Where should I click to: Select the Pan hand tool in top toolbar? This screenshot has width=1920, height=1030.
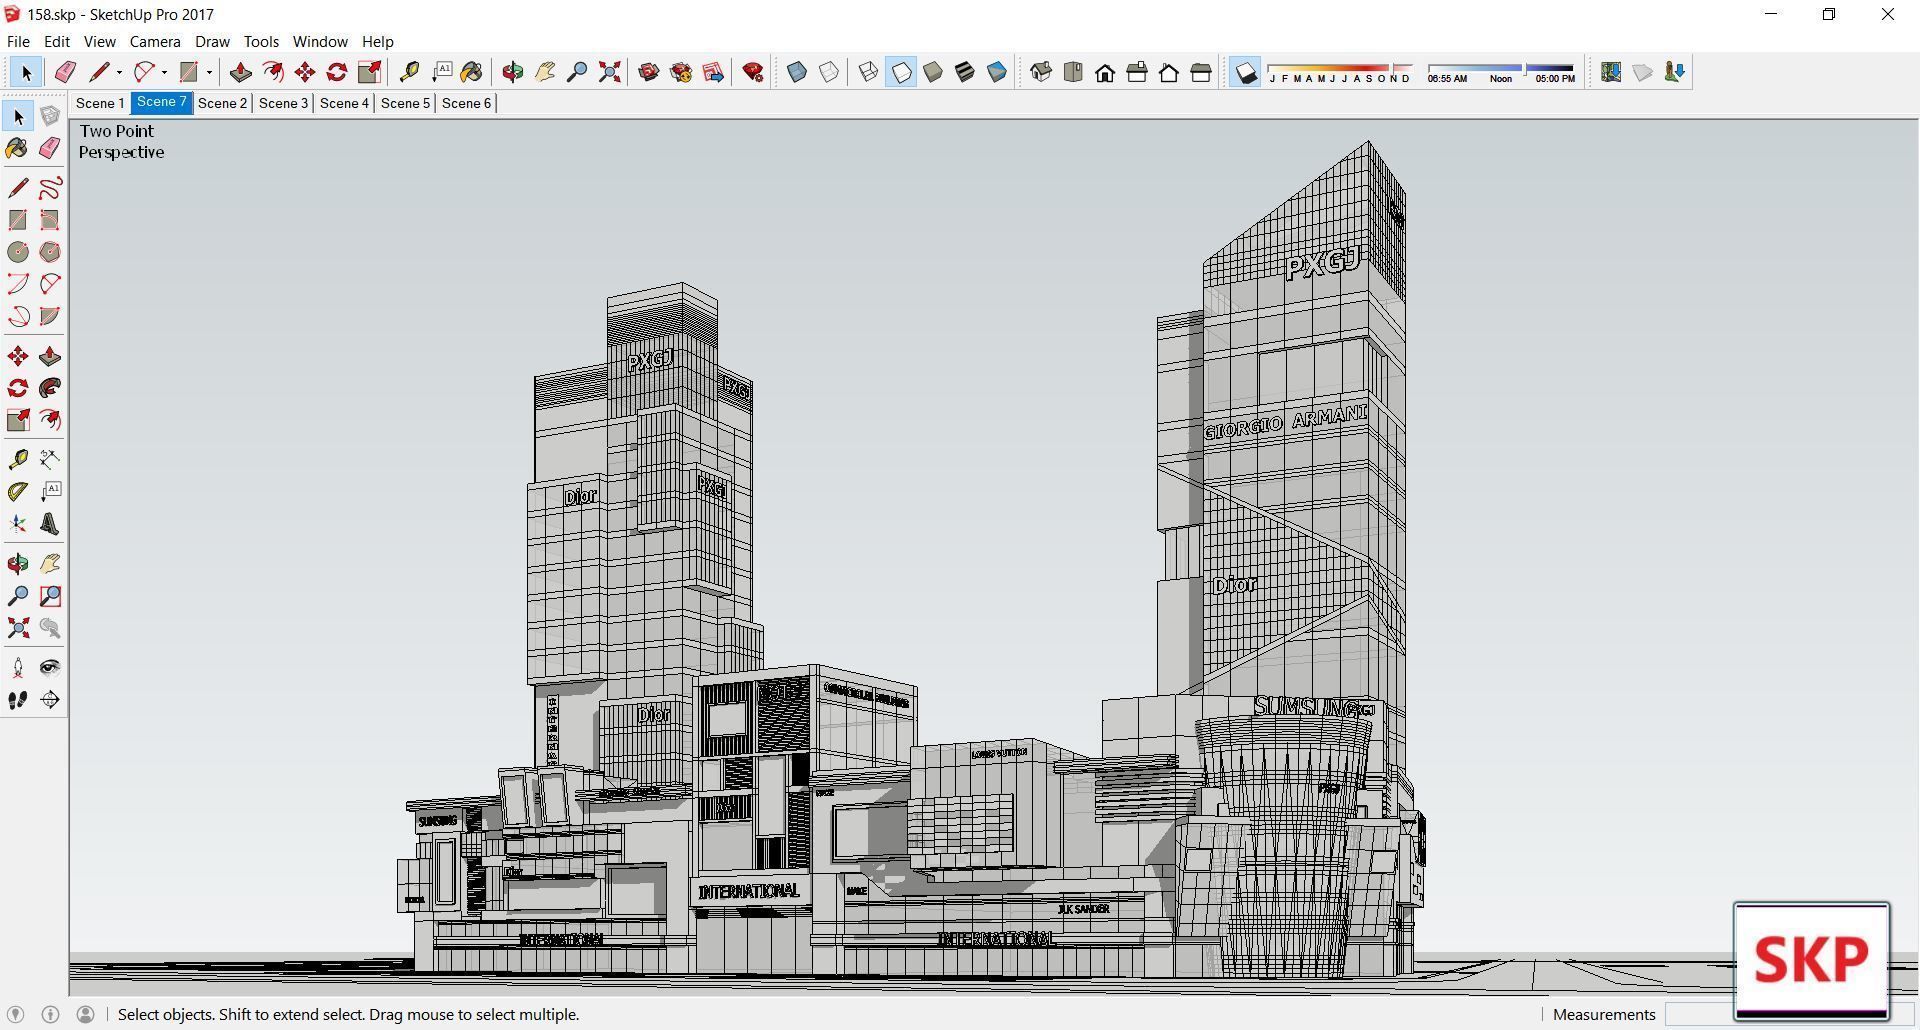[545, 72]
